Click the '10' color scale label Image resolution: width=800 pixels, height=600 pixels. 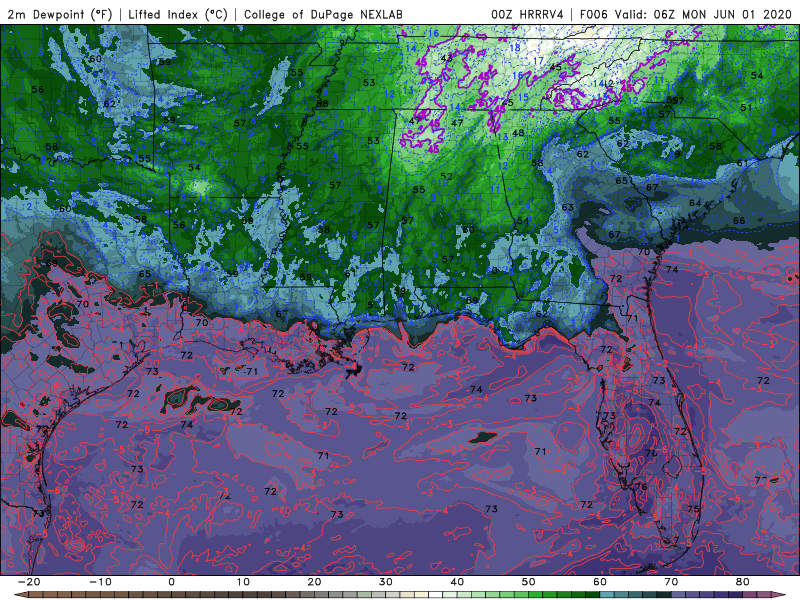[243, 582]
